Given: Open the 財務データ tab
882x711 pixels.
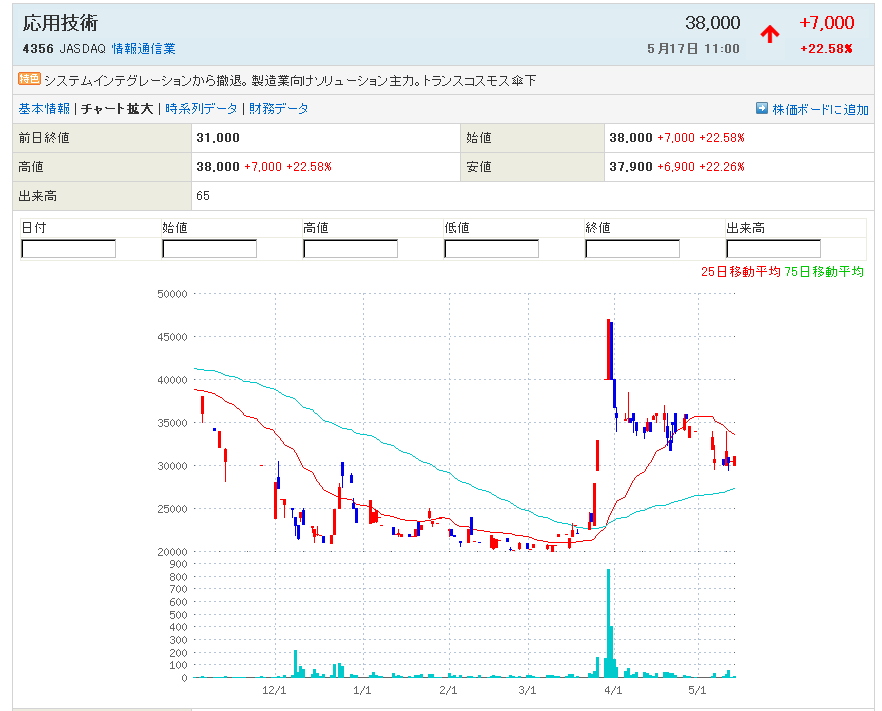Looking at the screenshot, I should (279, 109).
